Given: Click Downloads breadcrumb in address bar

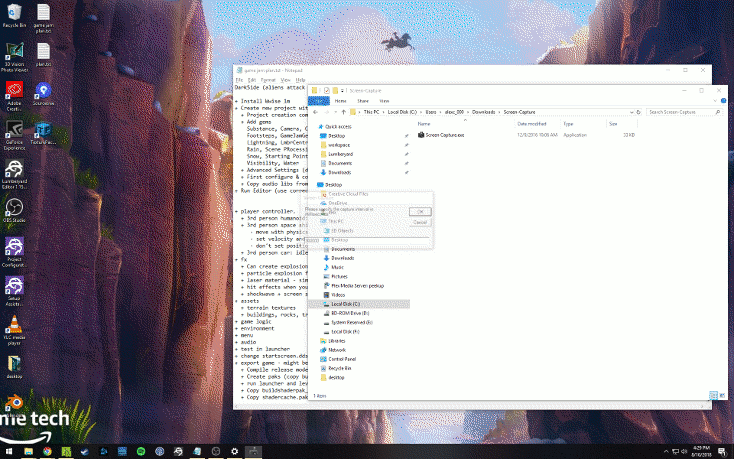Looking at the screenshot, I should [484, 112].
